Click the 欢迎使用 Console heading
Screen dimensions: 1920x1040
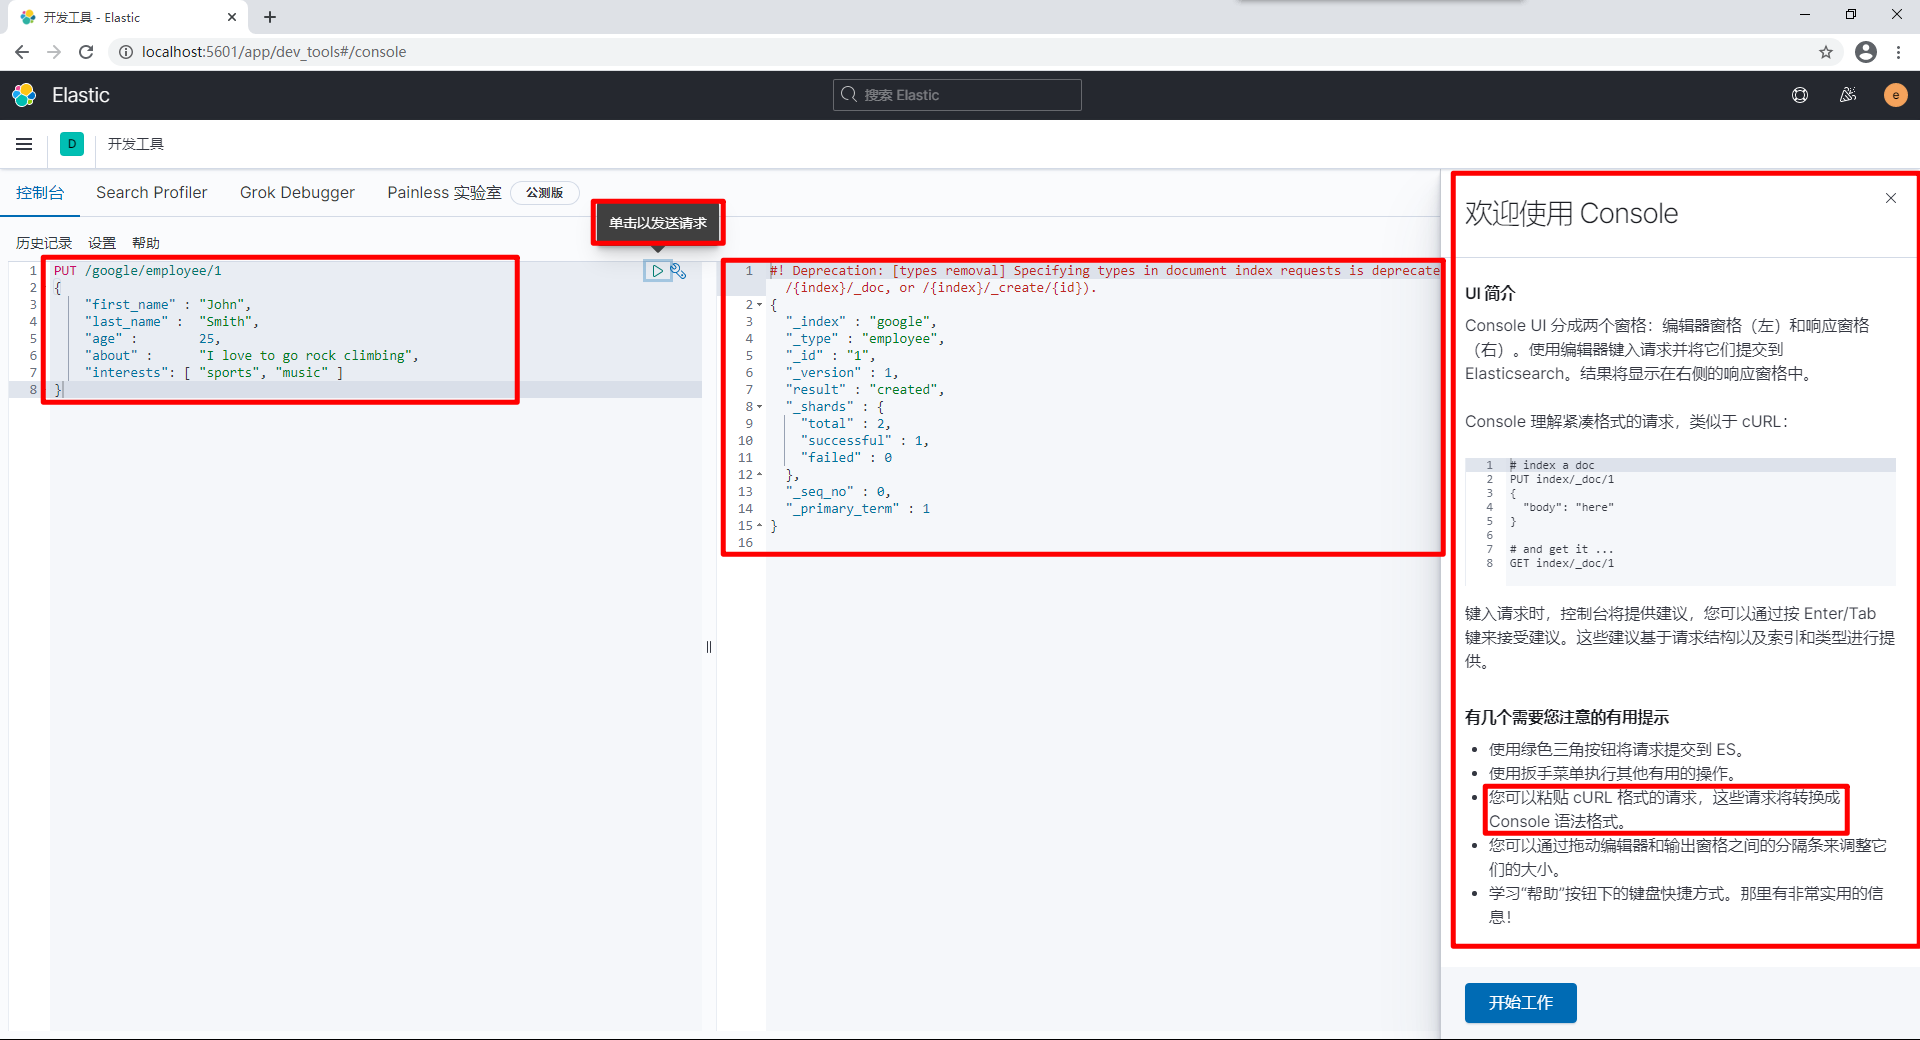click(x=1571, y=213)
